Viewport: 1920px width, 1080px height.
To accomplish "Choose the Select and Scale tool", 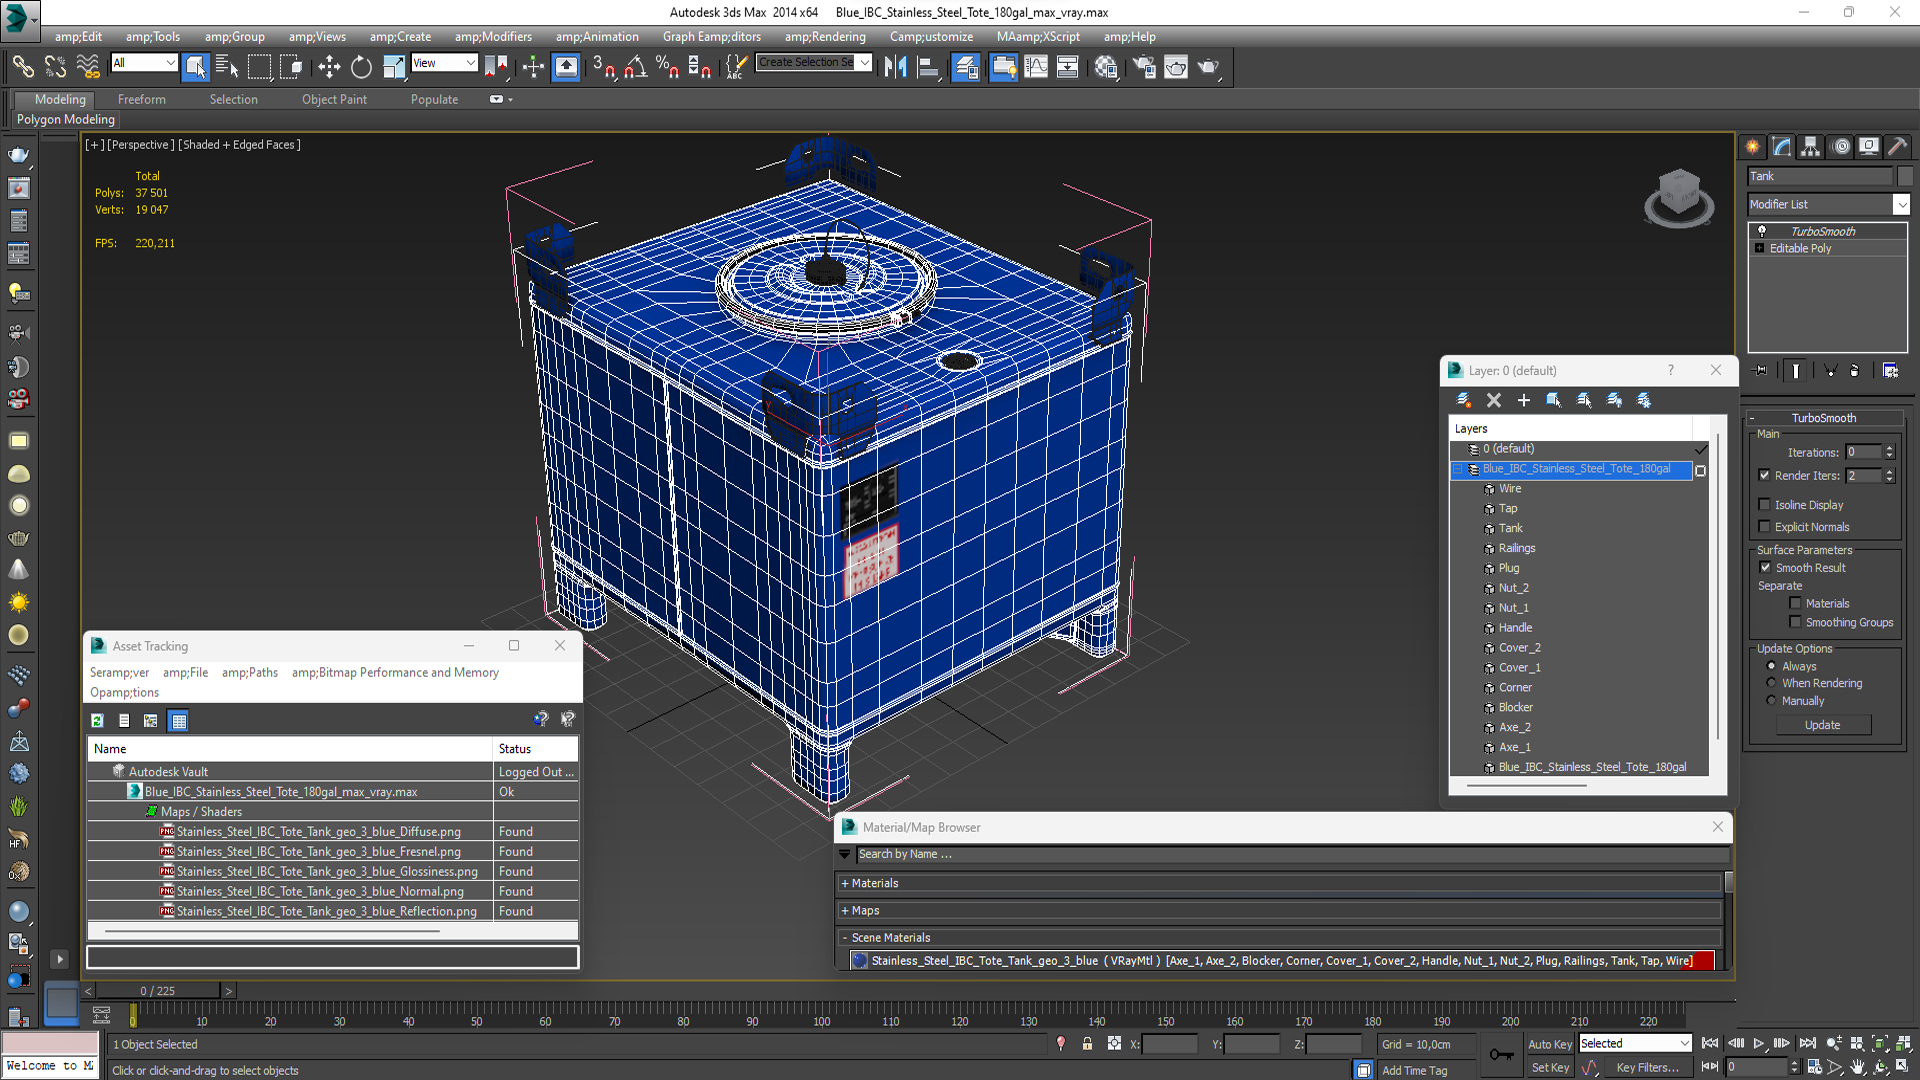I will tap(394, 67).
